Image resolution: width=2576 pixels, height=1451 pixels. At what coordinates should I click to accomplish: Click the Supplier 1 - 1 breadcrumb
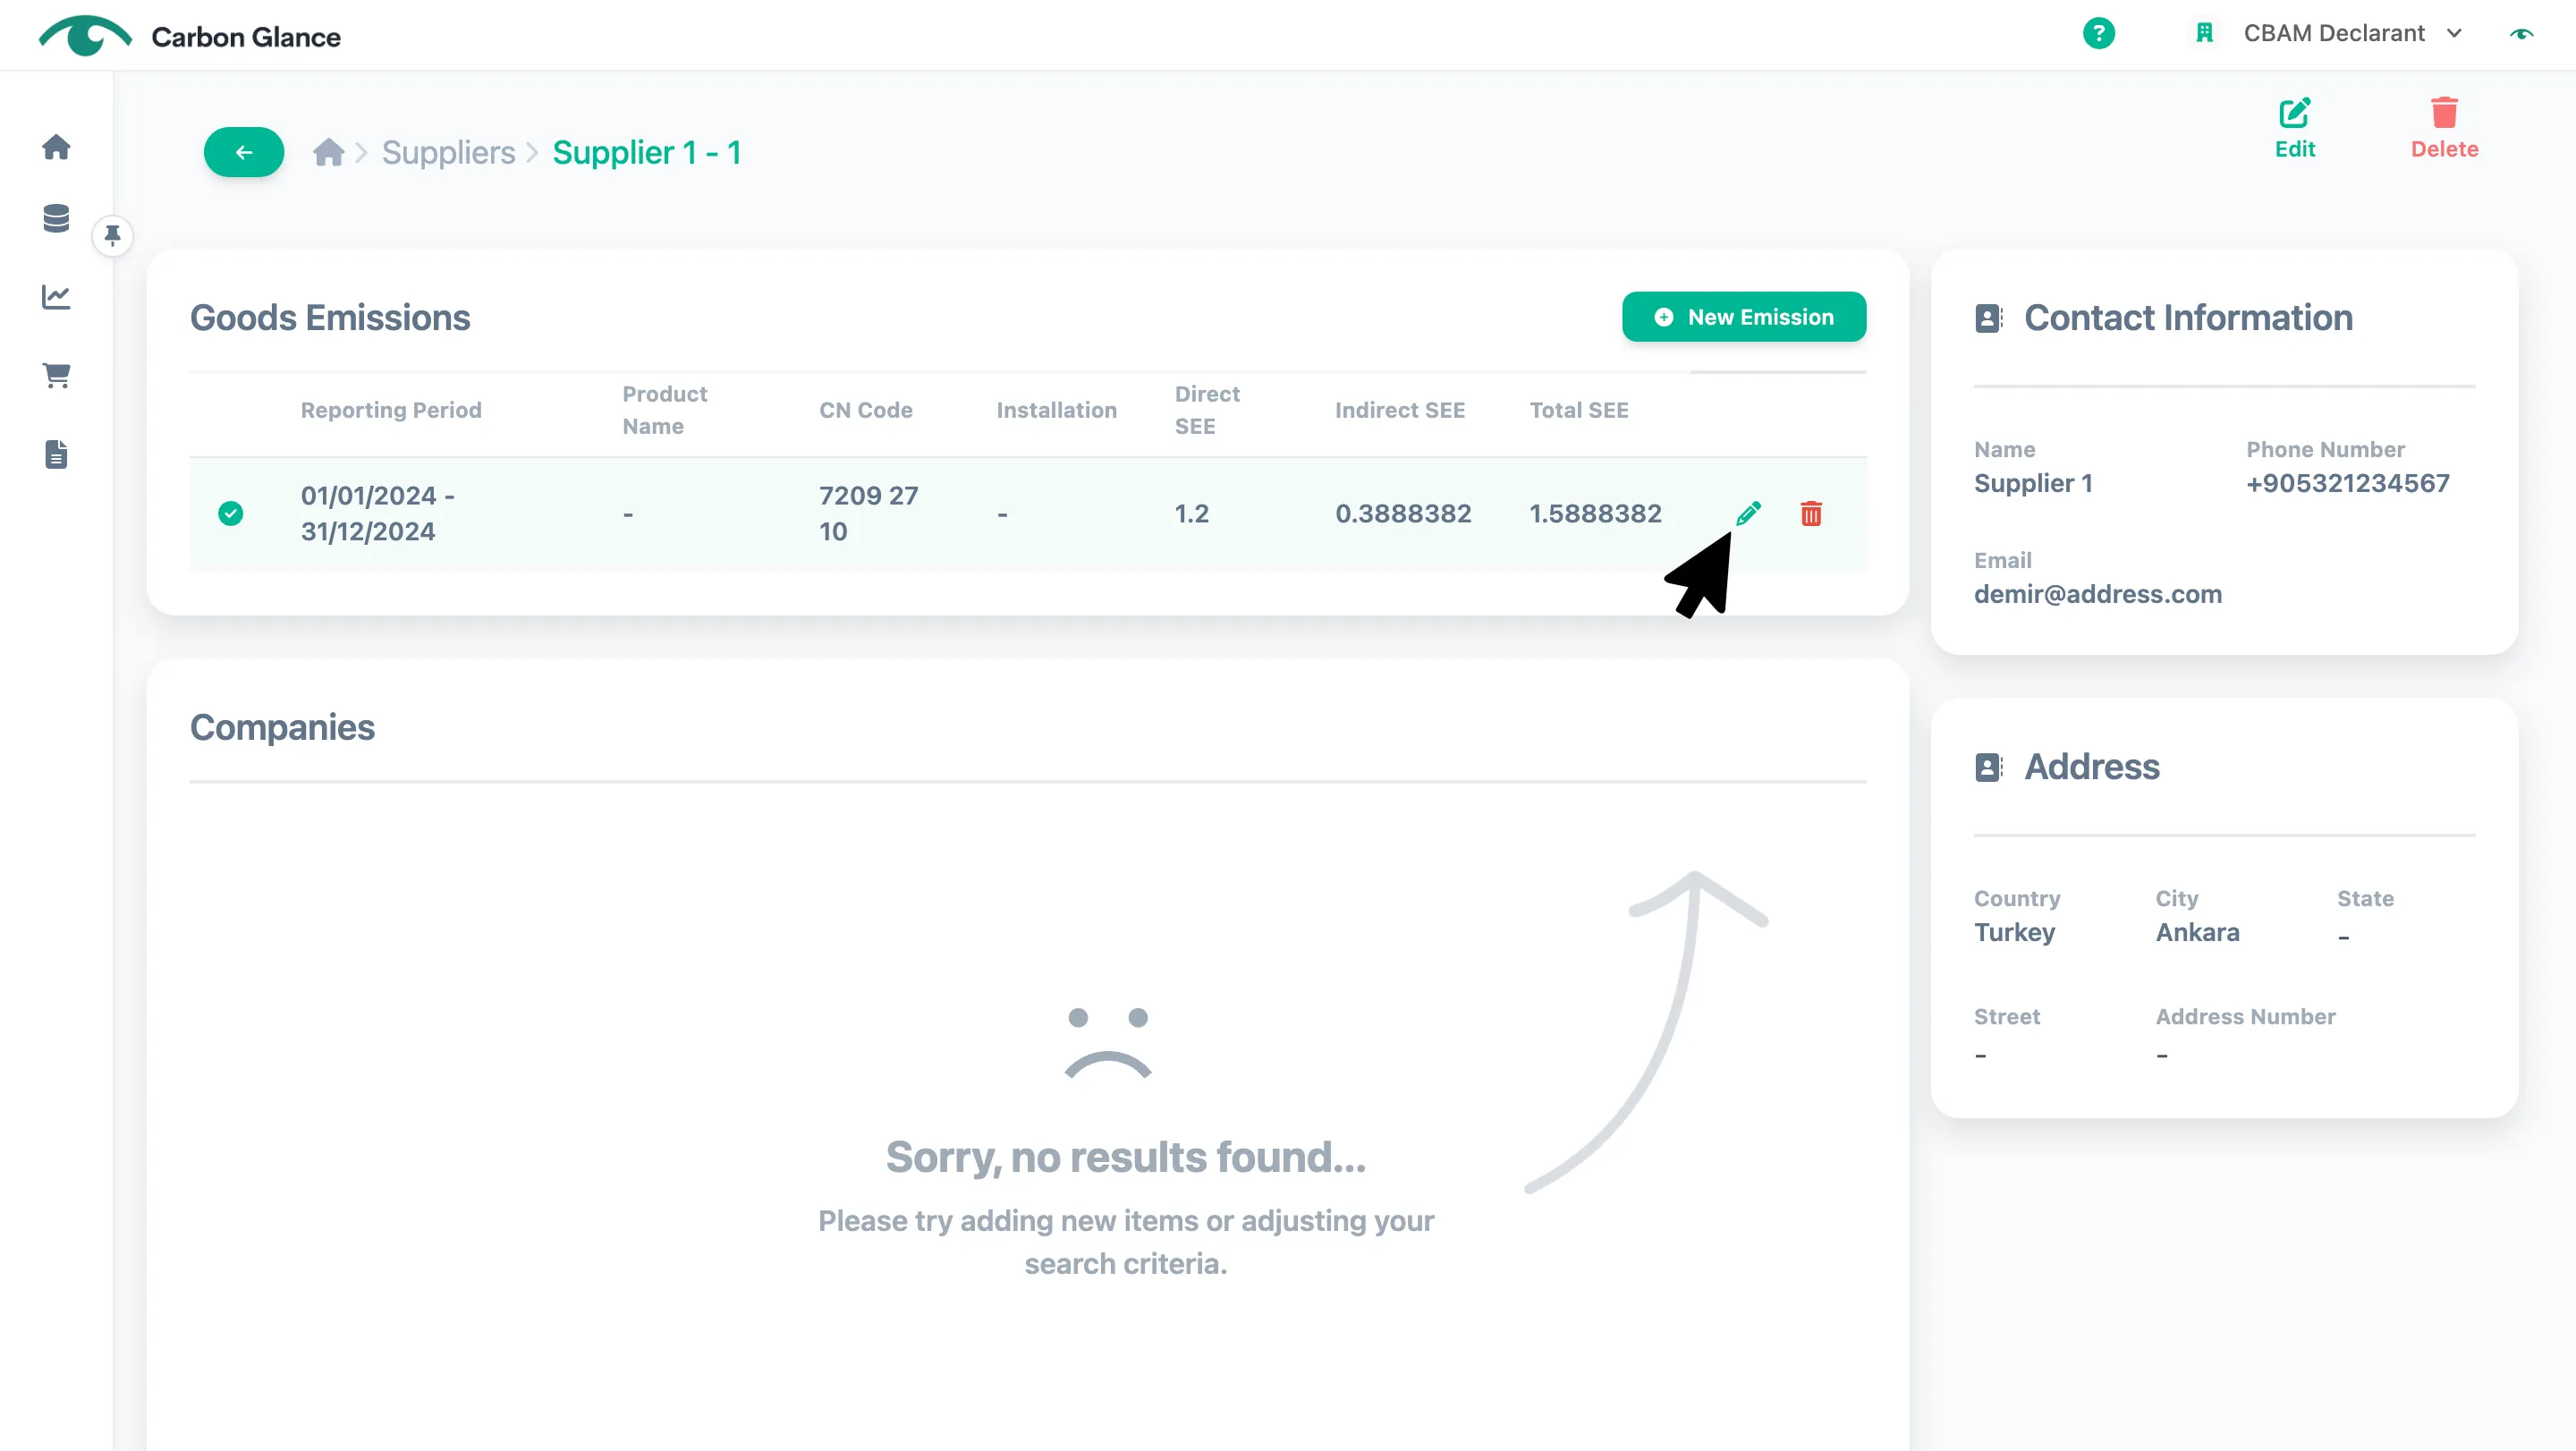pos(647,152)
